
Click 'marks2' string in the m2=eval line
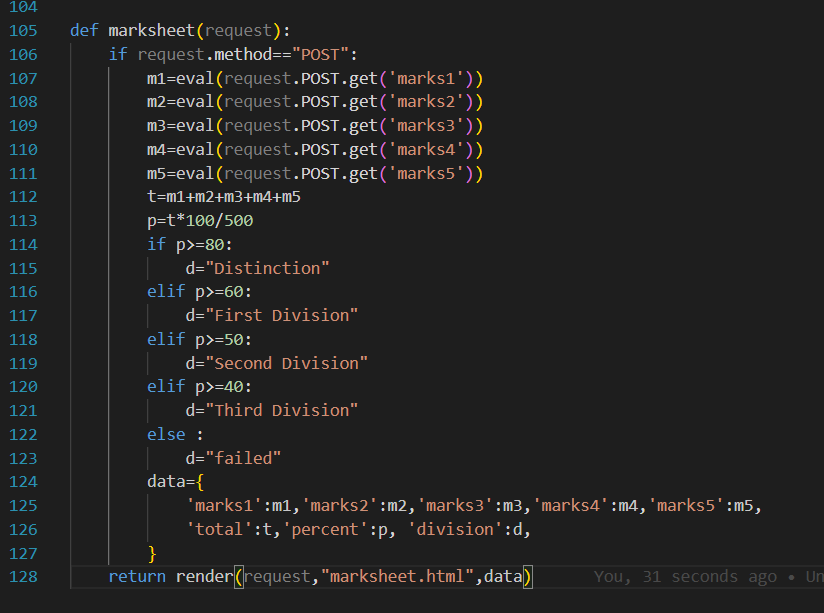[426, 101]
